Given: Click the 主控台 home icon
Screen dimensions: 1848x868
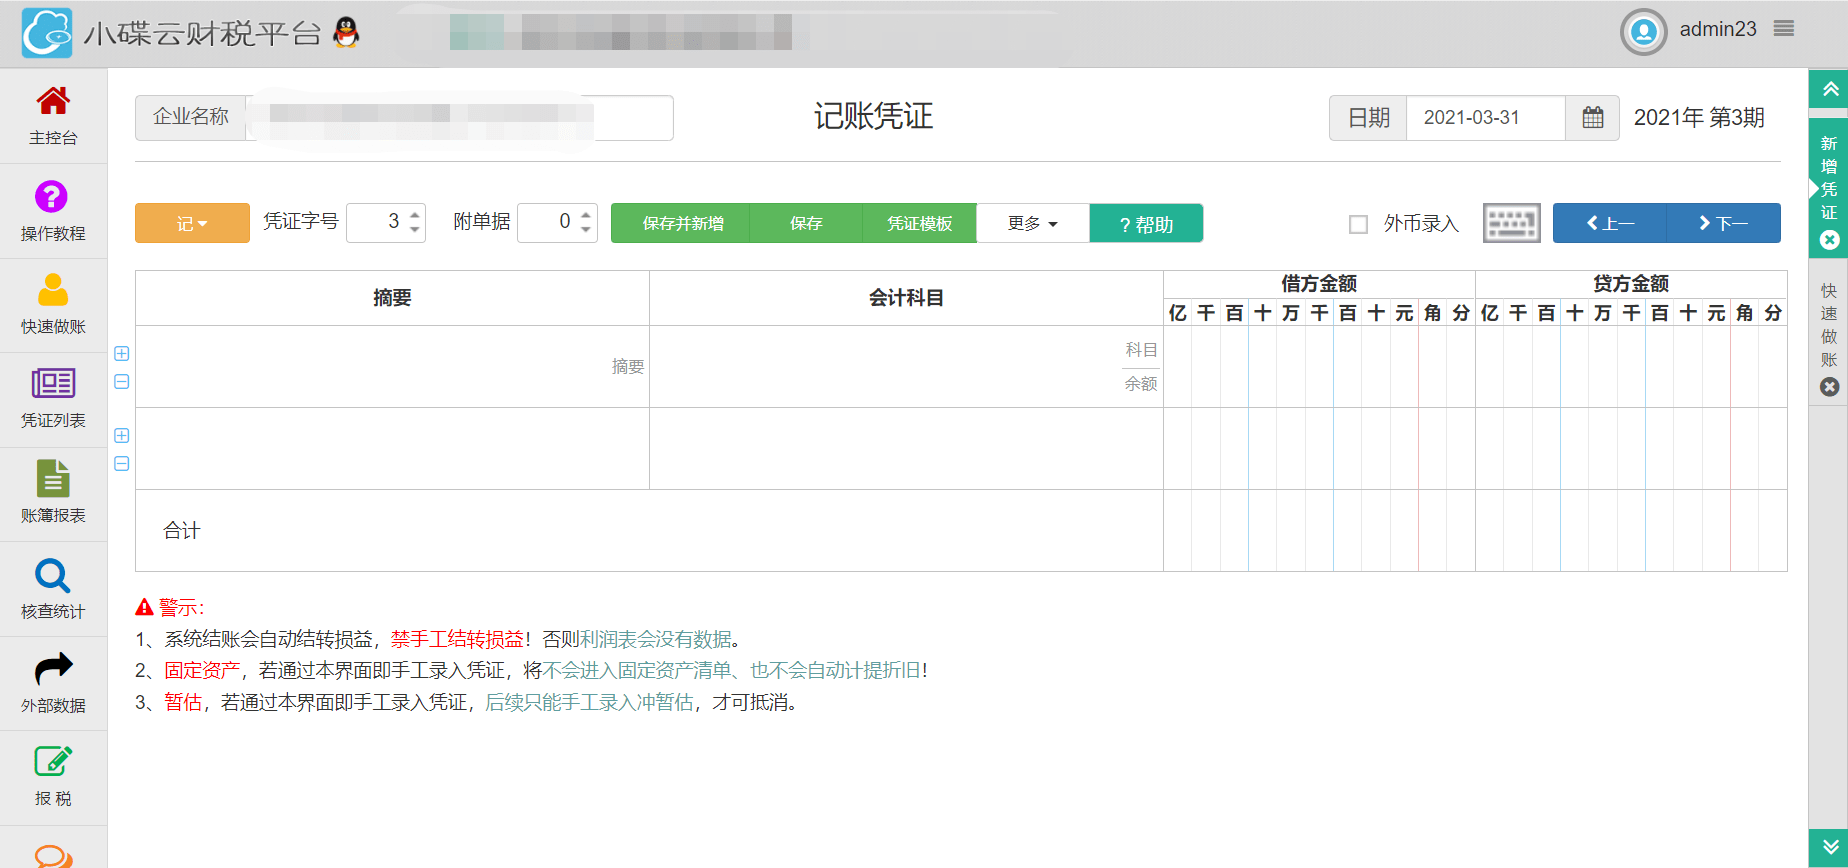Looking at the screenshot, I should click(x=53, y=101).
